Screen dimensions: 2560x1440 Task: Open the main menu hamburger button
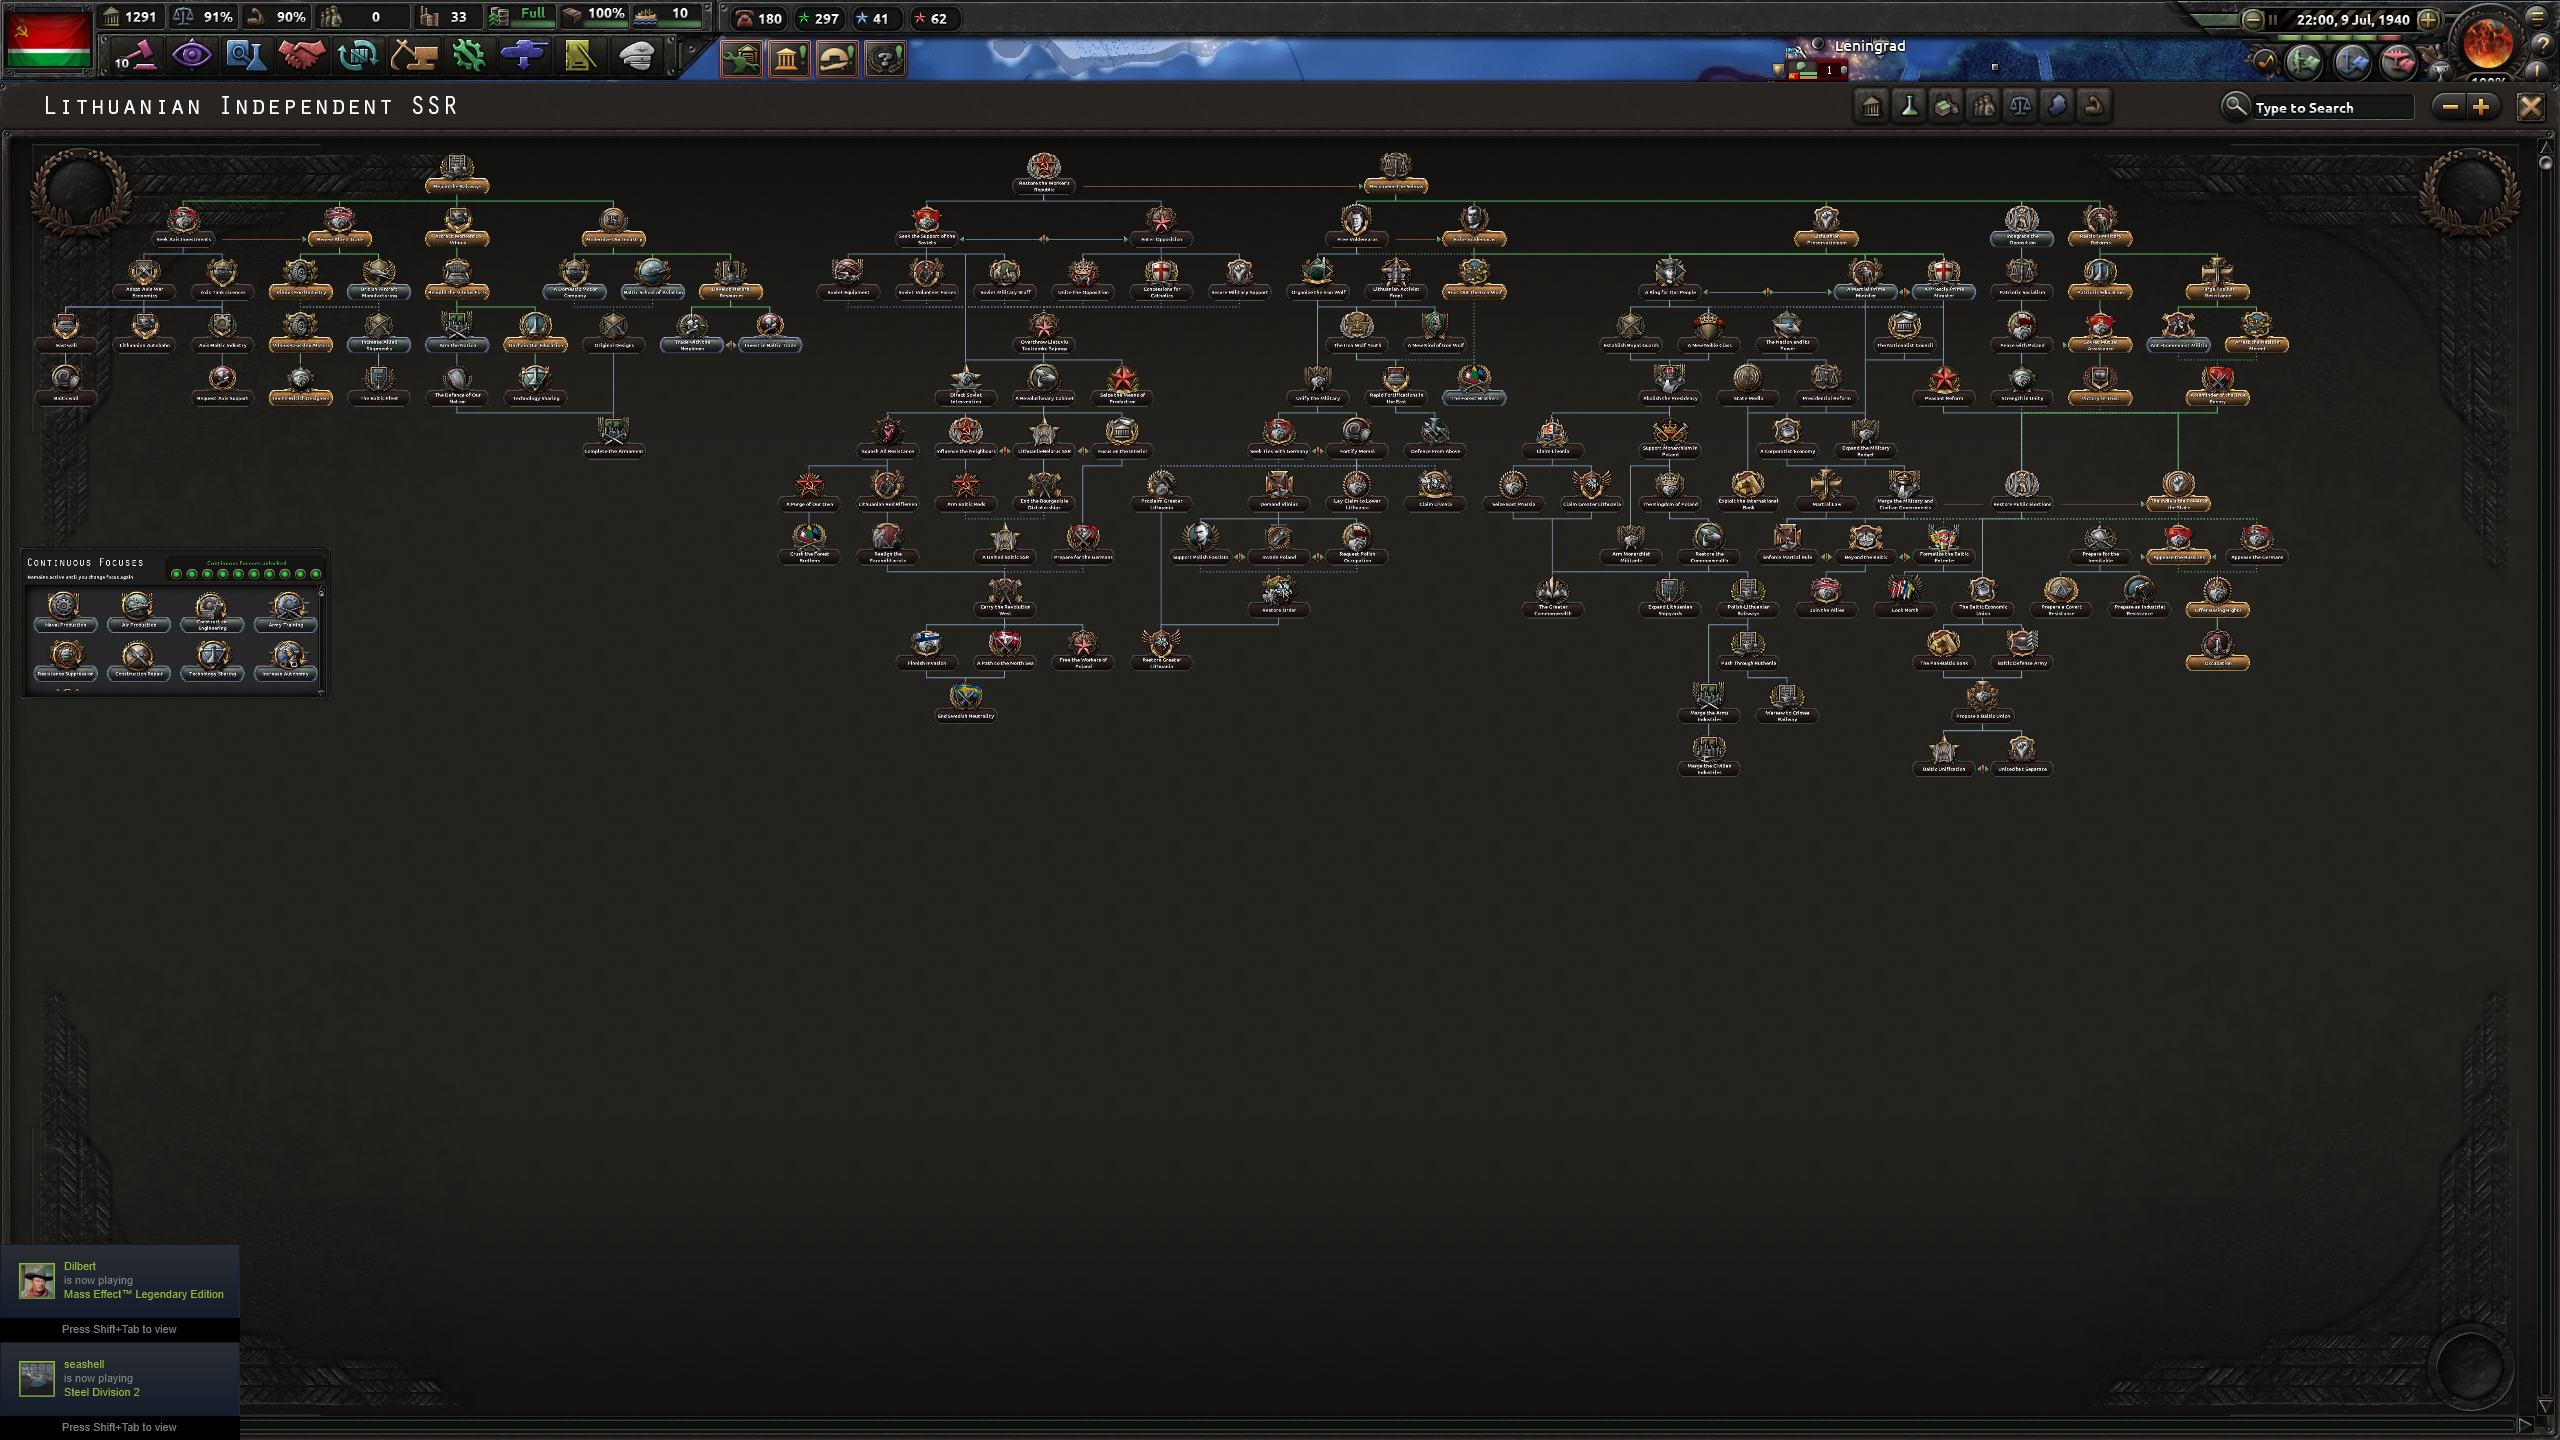click(2537, 17)
